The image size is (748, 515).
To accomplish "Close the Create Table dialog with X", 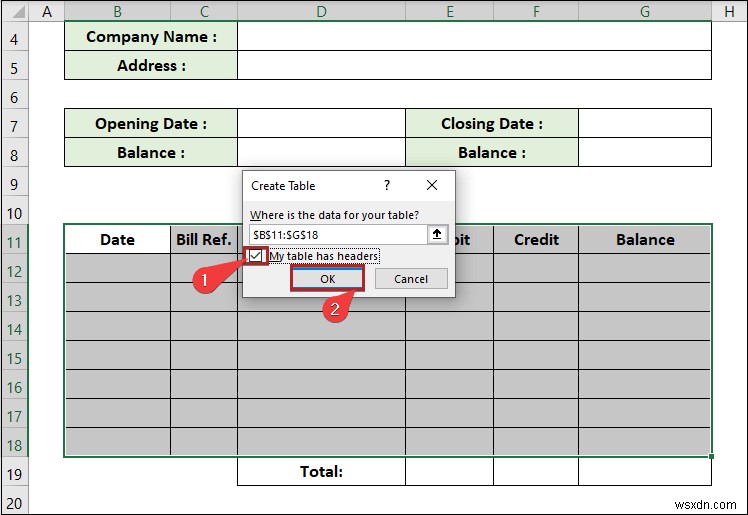I will coord(432,185).
